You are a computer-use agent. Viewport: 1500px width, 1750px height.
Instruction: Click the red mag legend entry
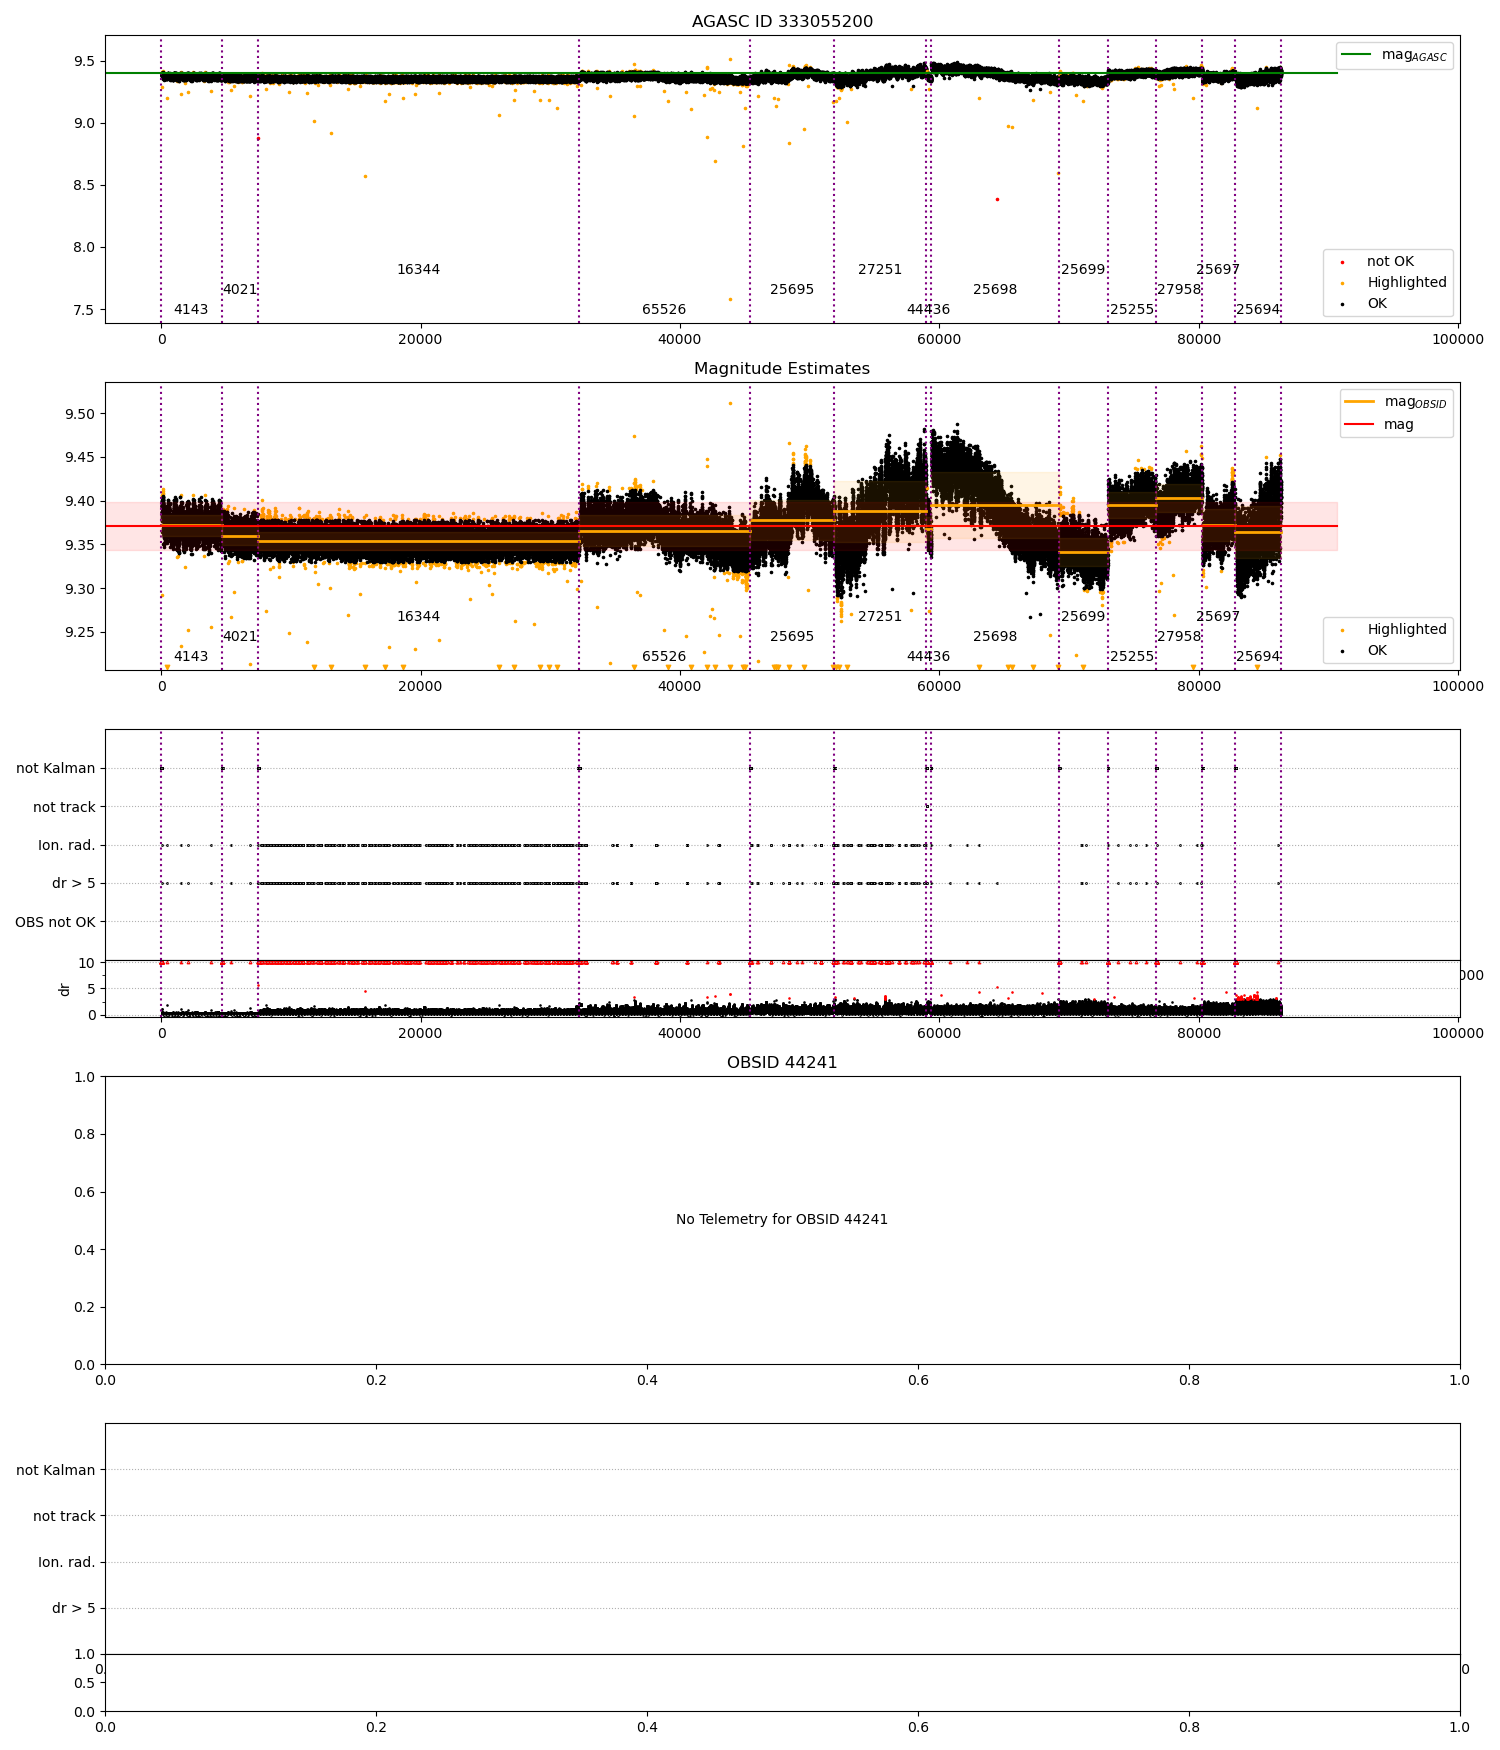click(1380, 424)
